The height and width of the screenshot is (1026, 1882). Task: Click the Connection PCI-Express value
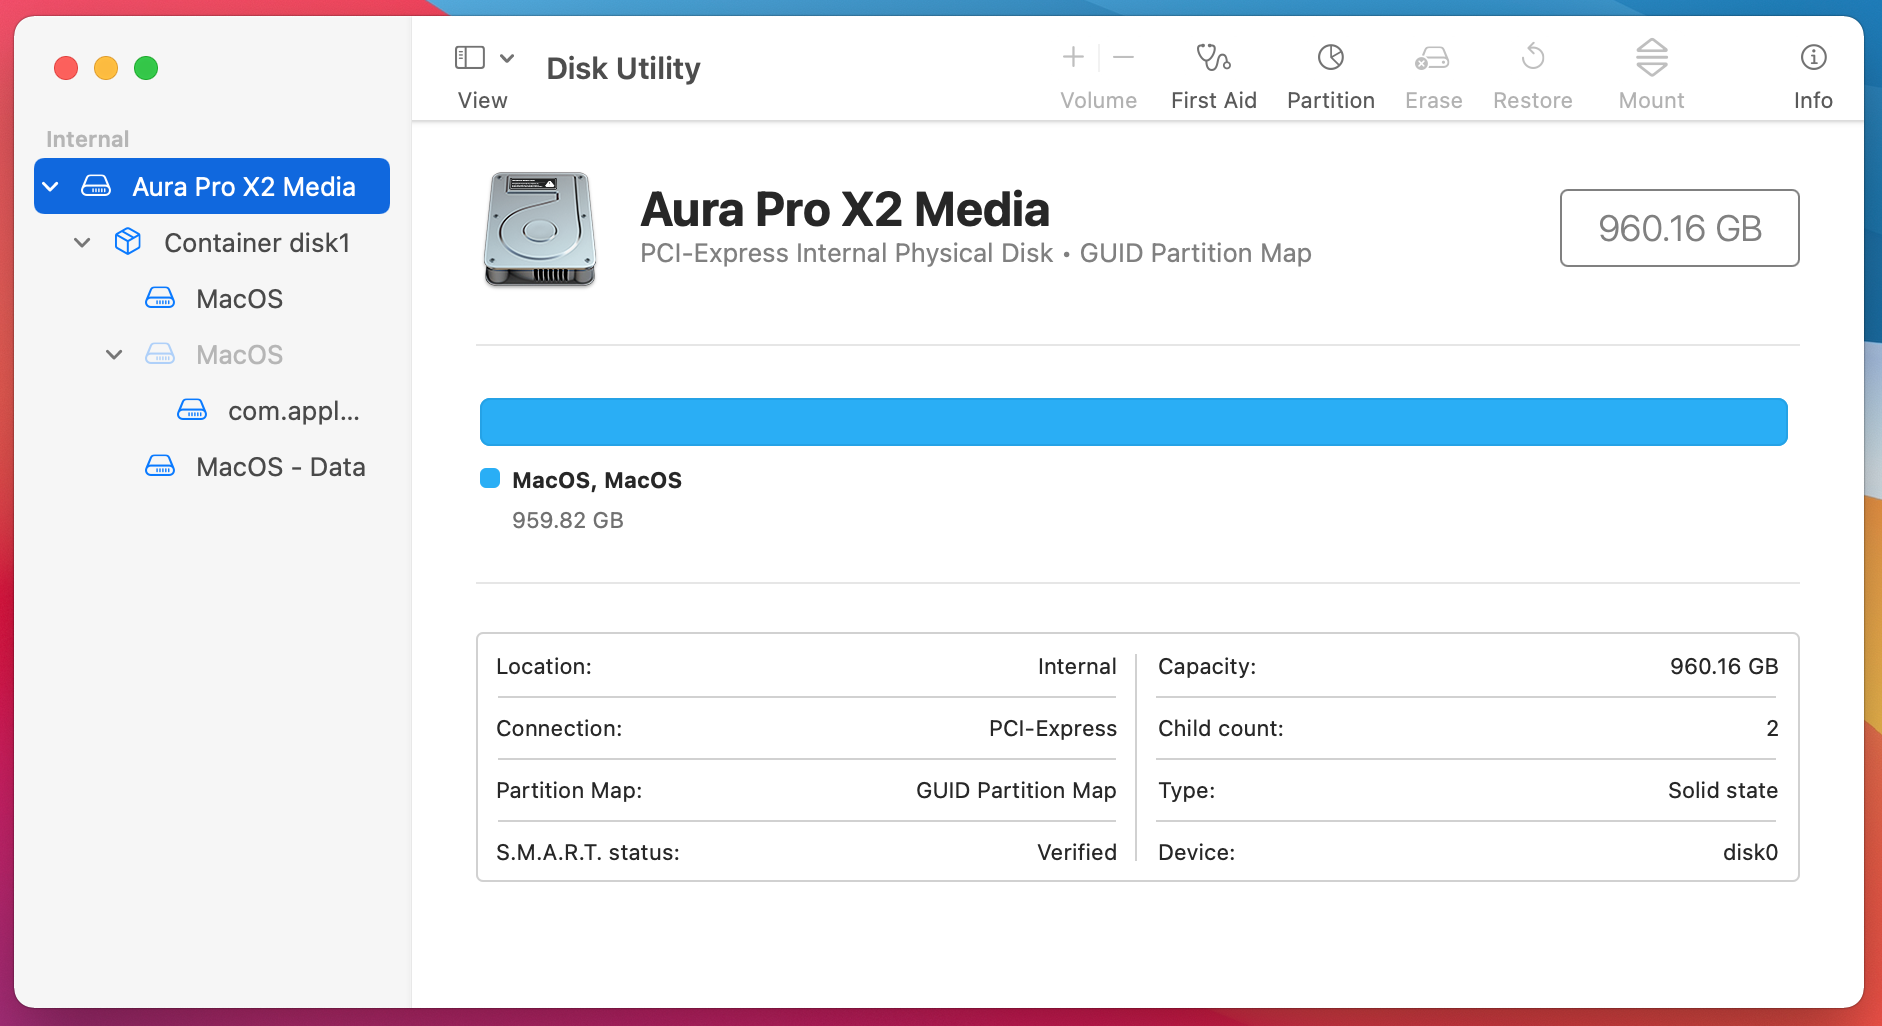click(x=1052, y=728)
